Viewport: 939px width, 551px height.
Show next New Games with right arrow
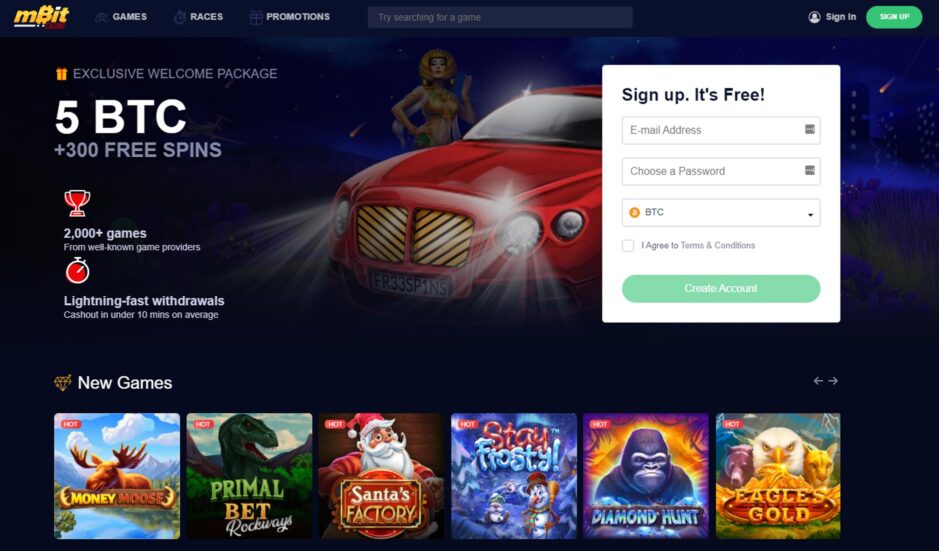pyautogui.click(x=833, y=381)
